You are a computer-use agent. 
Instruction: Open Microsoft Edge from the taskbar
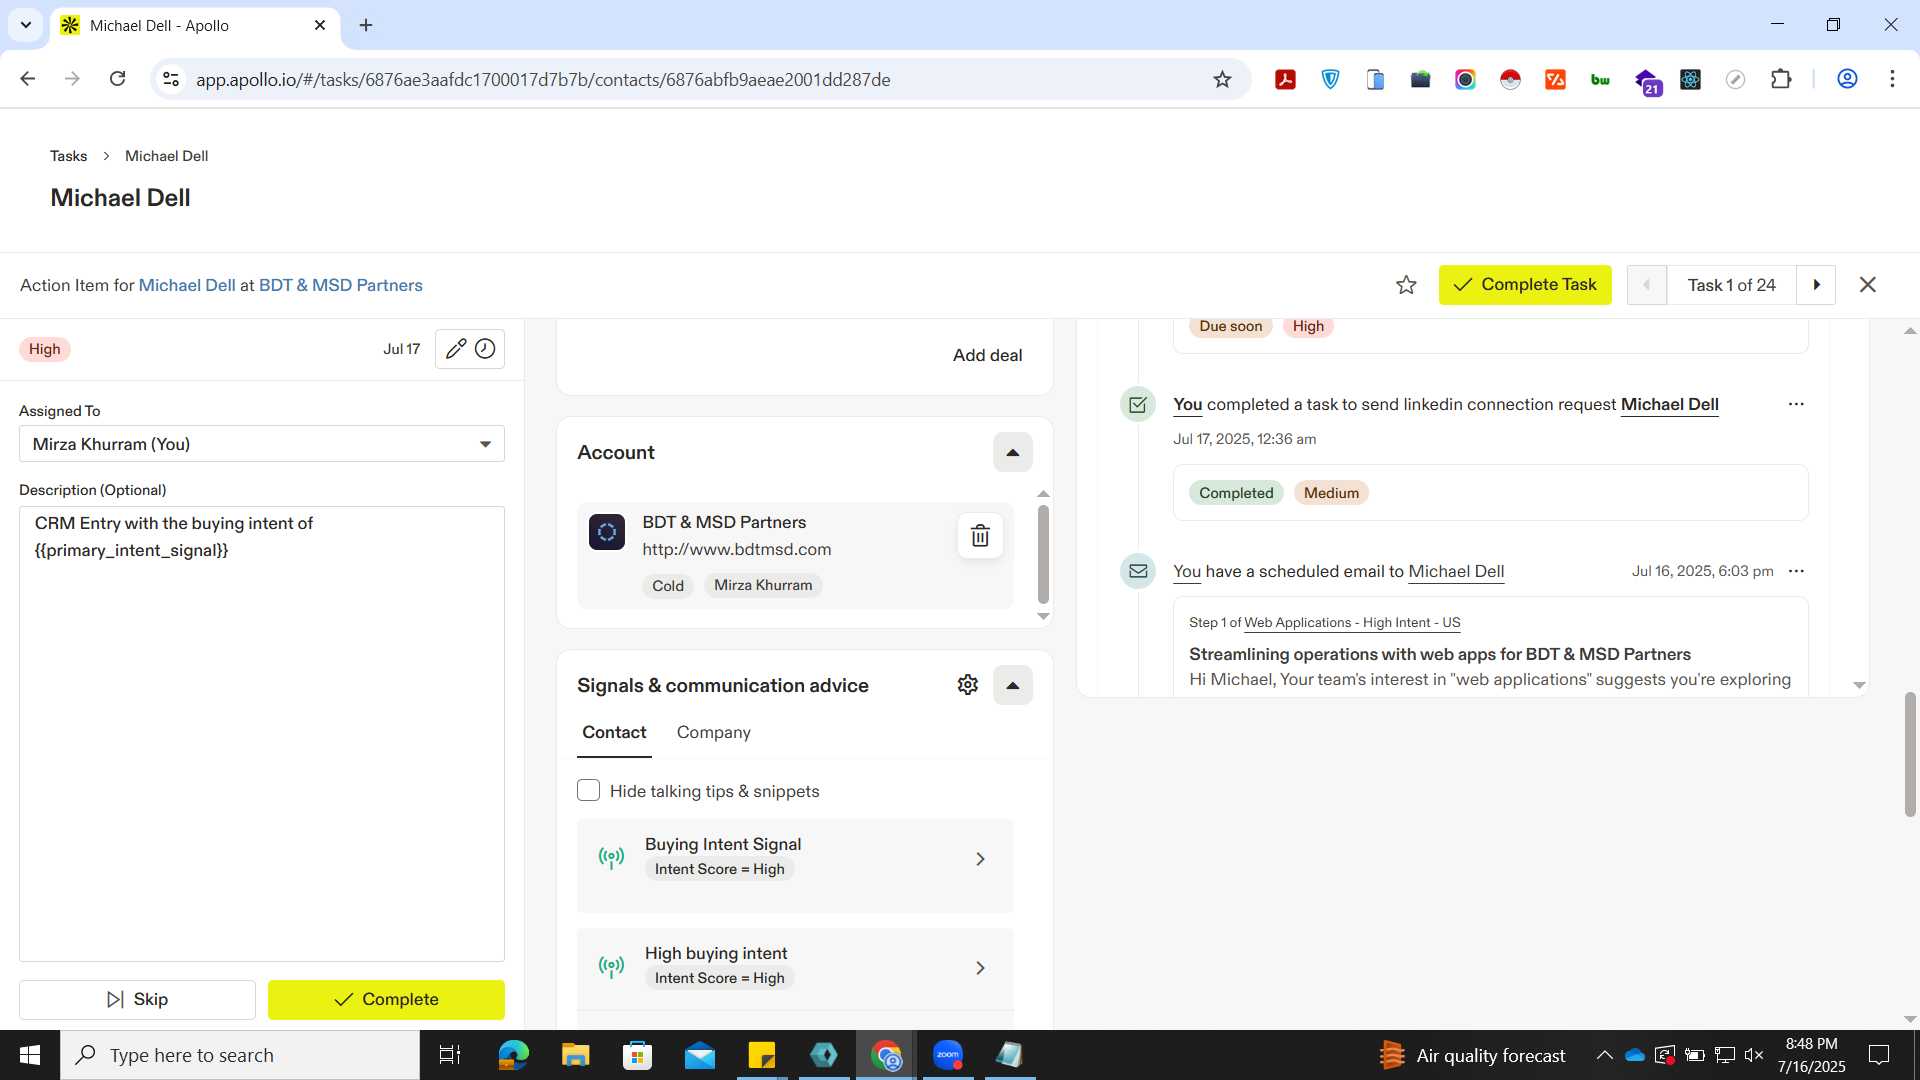tap(513, 1055)
